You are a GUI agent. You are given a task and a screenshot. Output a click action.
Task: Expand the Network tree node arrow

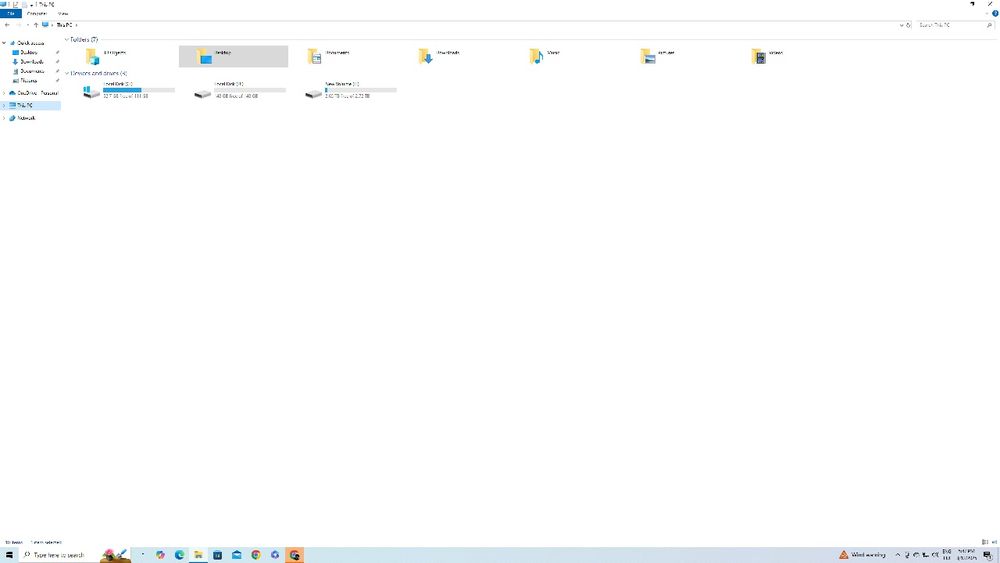(4, 118)
